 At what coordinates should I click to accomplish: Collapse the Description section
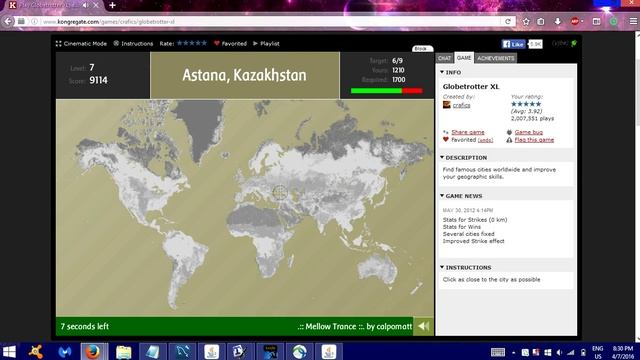463,158
